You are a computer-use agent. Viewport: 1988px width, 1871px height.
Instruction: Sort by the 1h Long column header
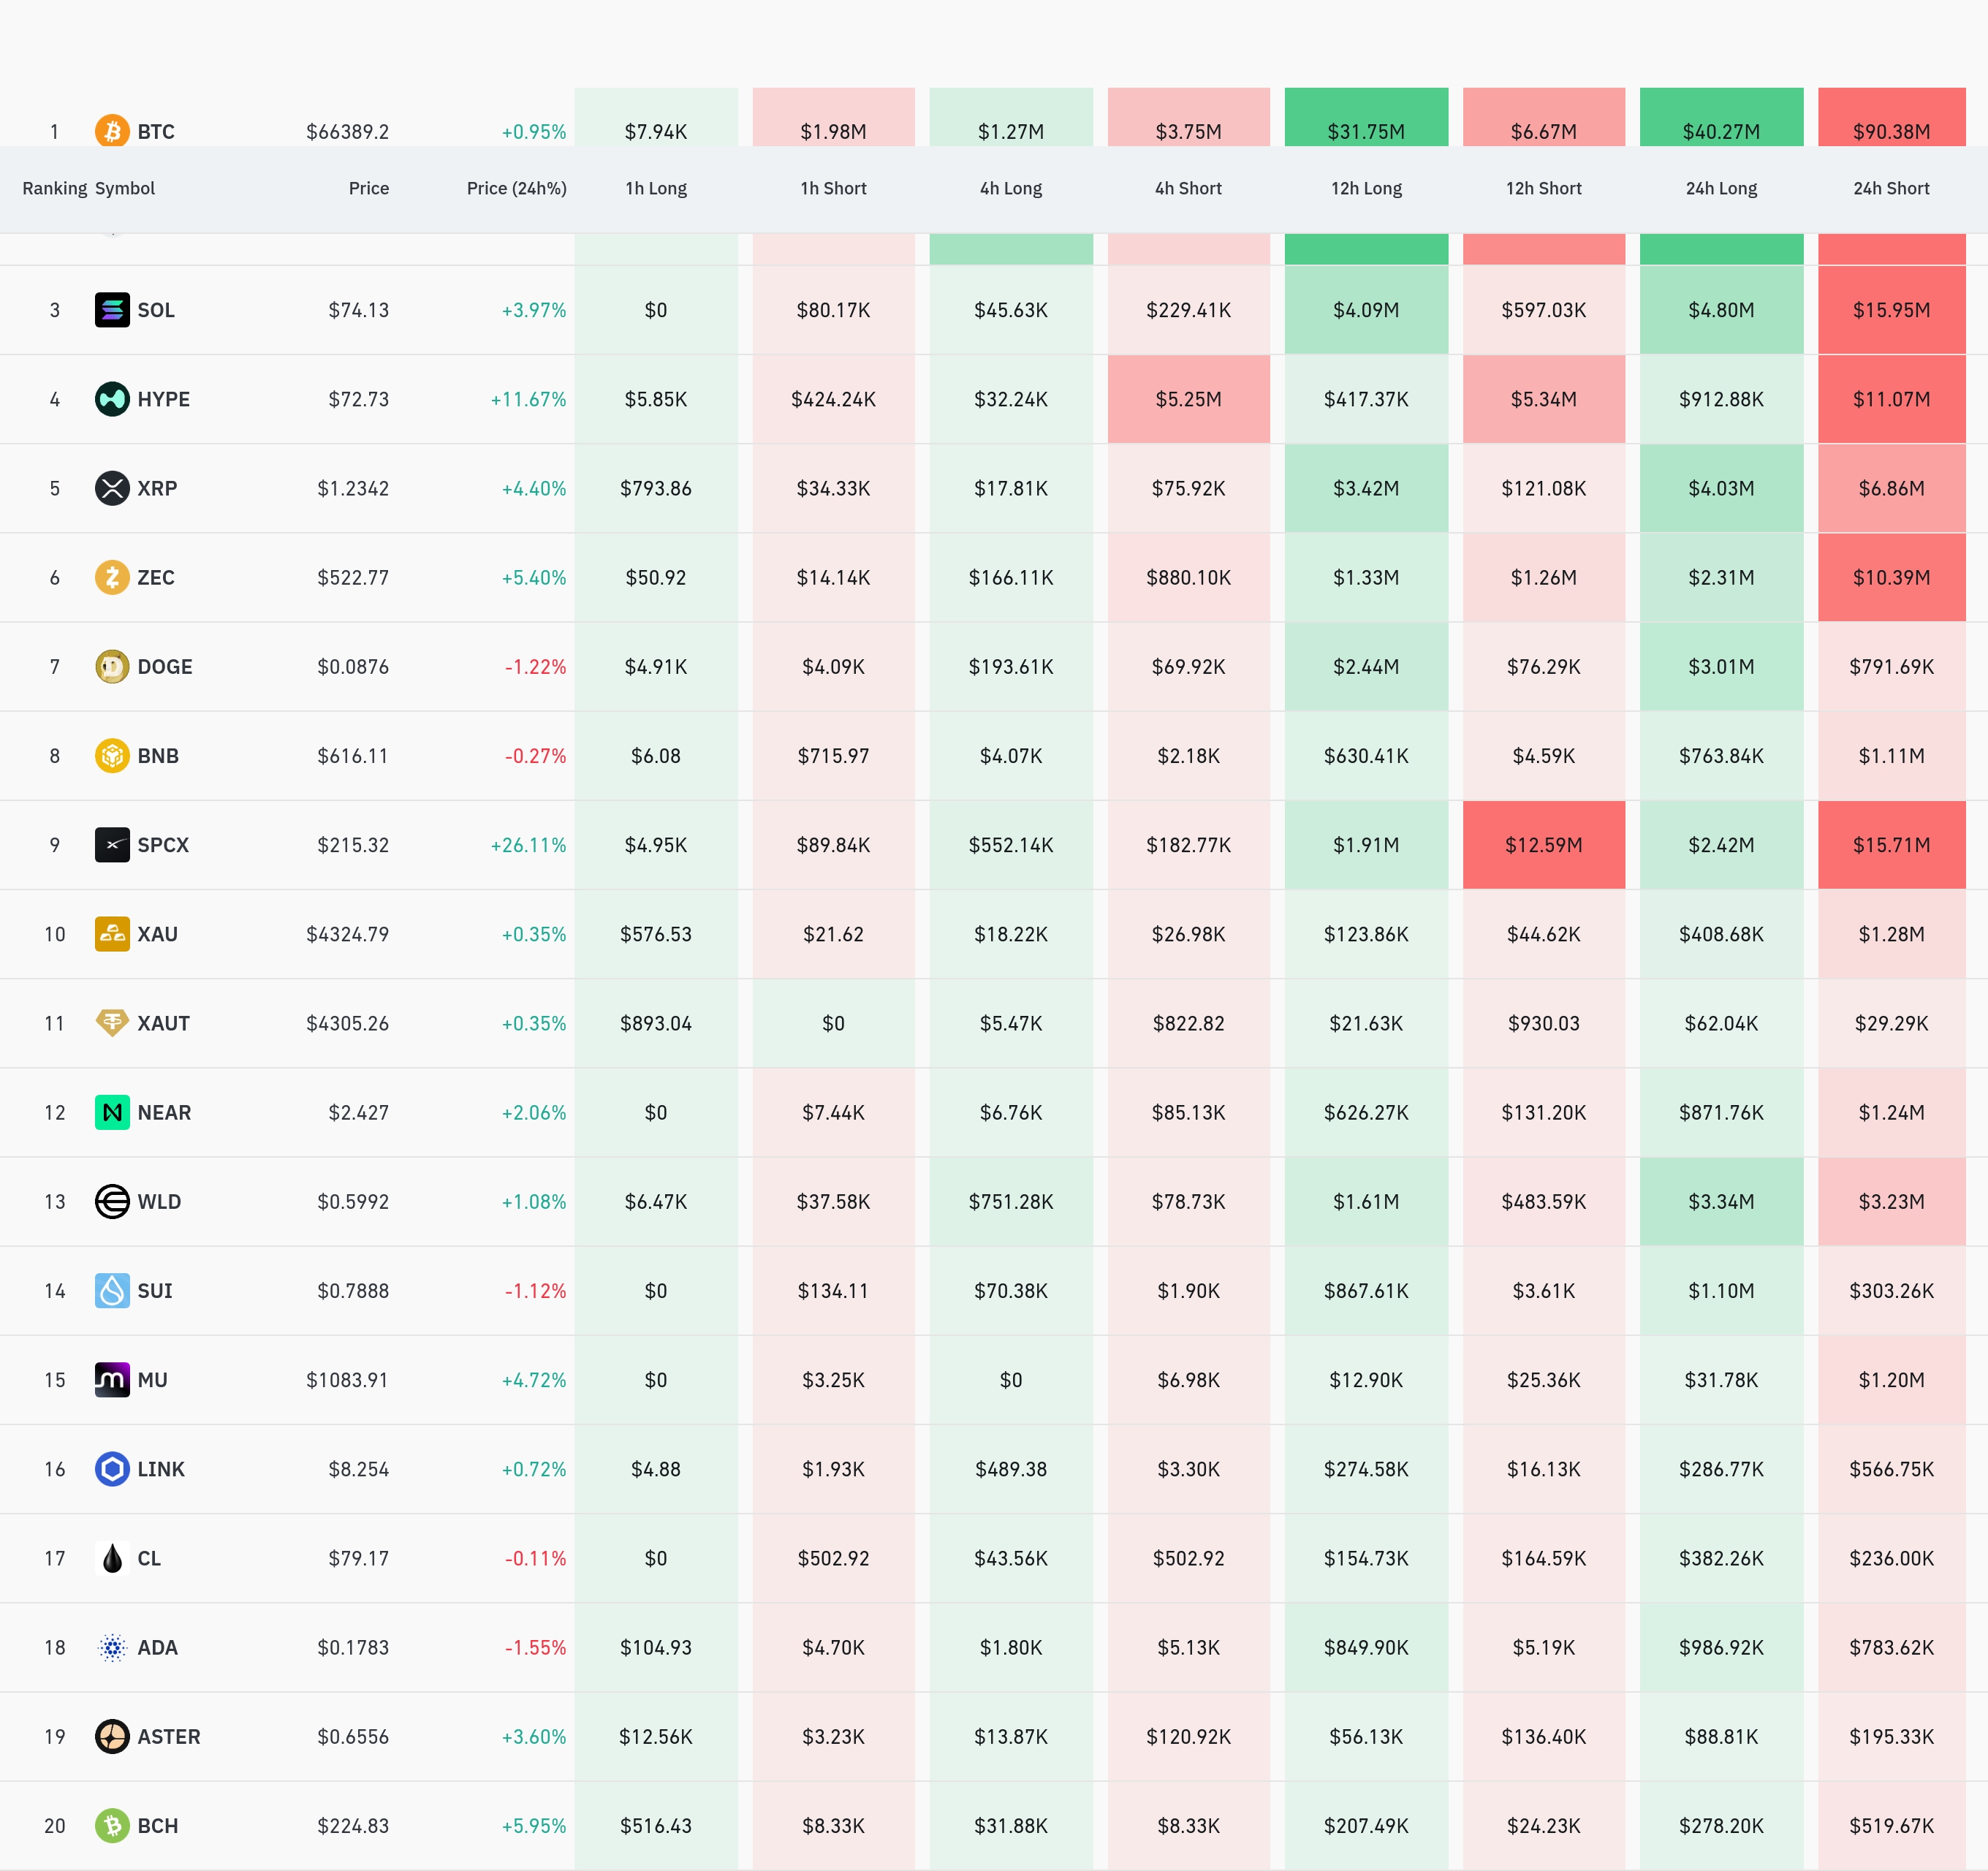click(656, 188)
